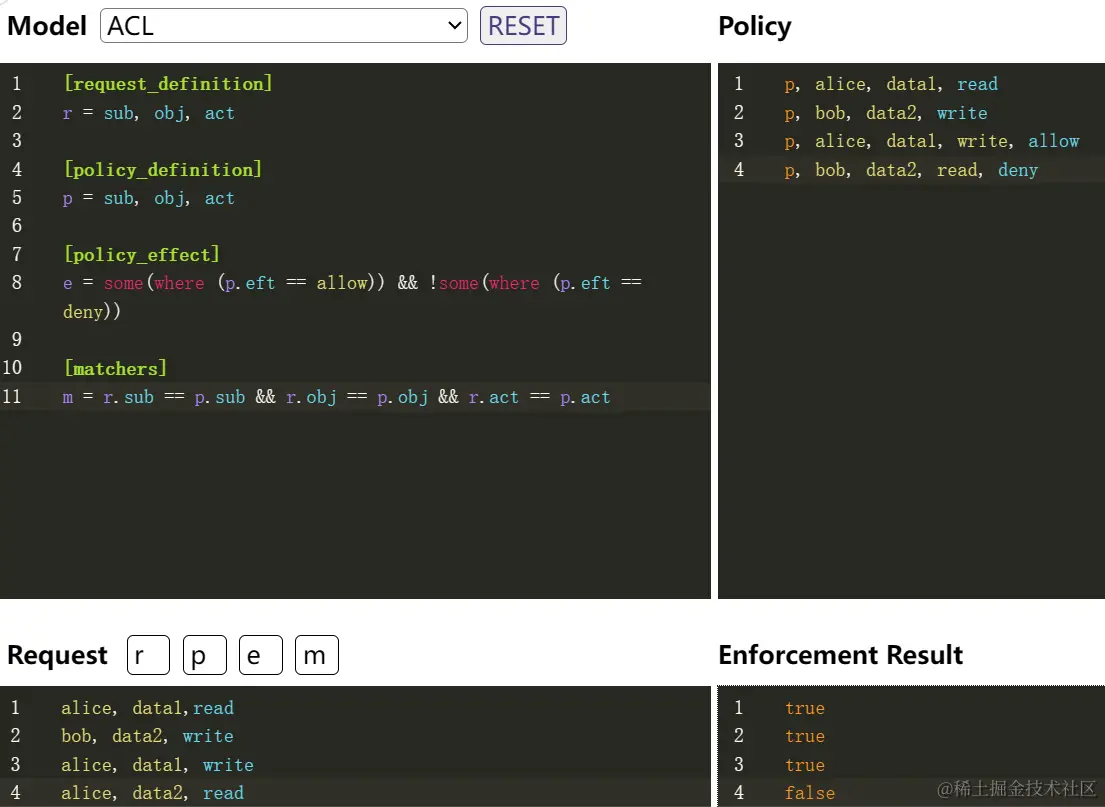The image size is (1105, 807).
Task: Click enforcement result line 2 'true'
Action: (x=805, y=736)
